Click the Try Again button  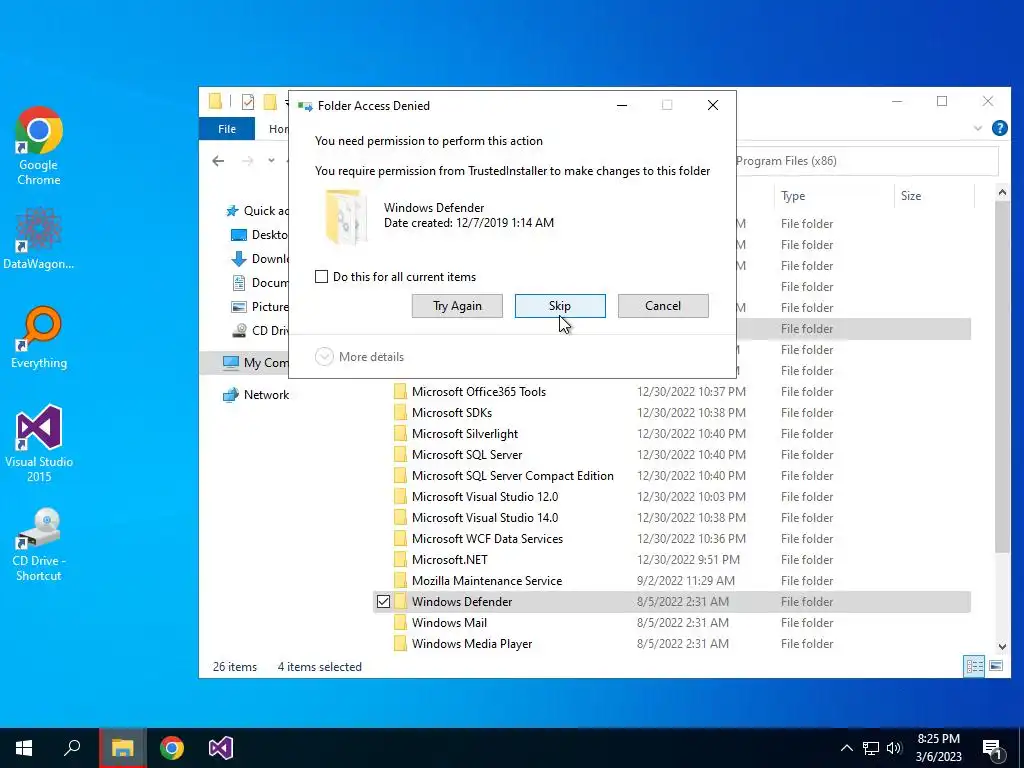tap(457, 306)
